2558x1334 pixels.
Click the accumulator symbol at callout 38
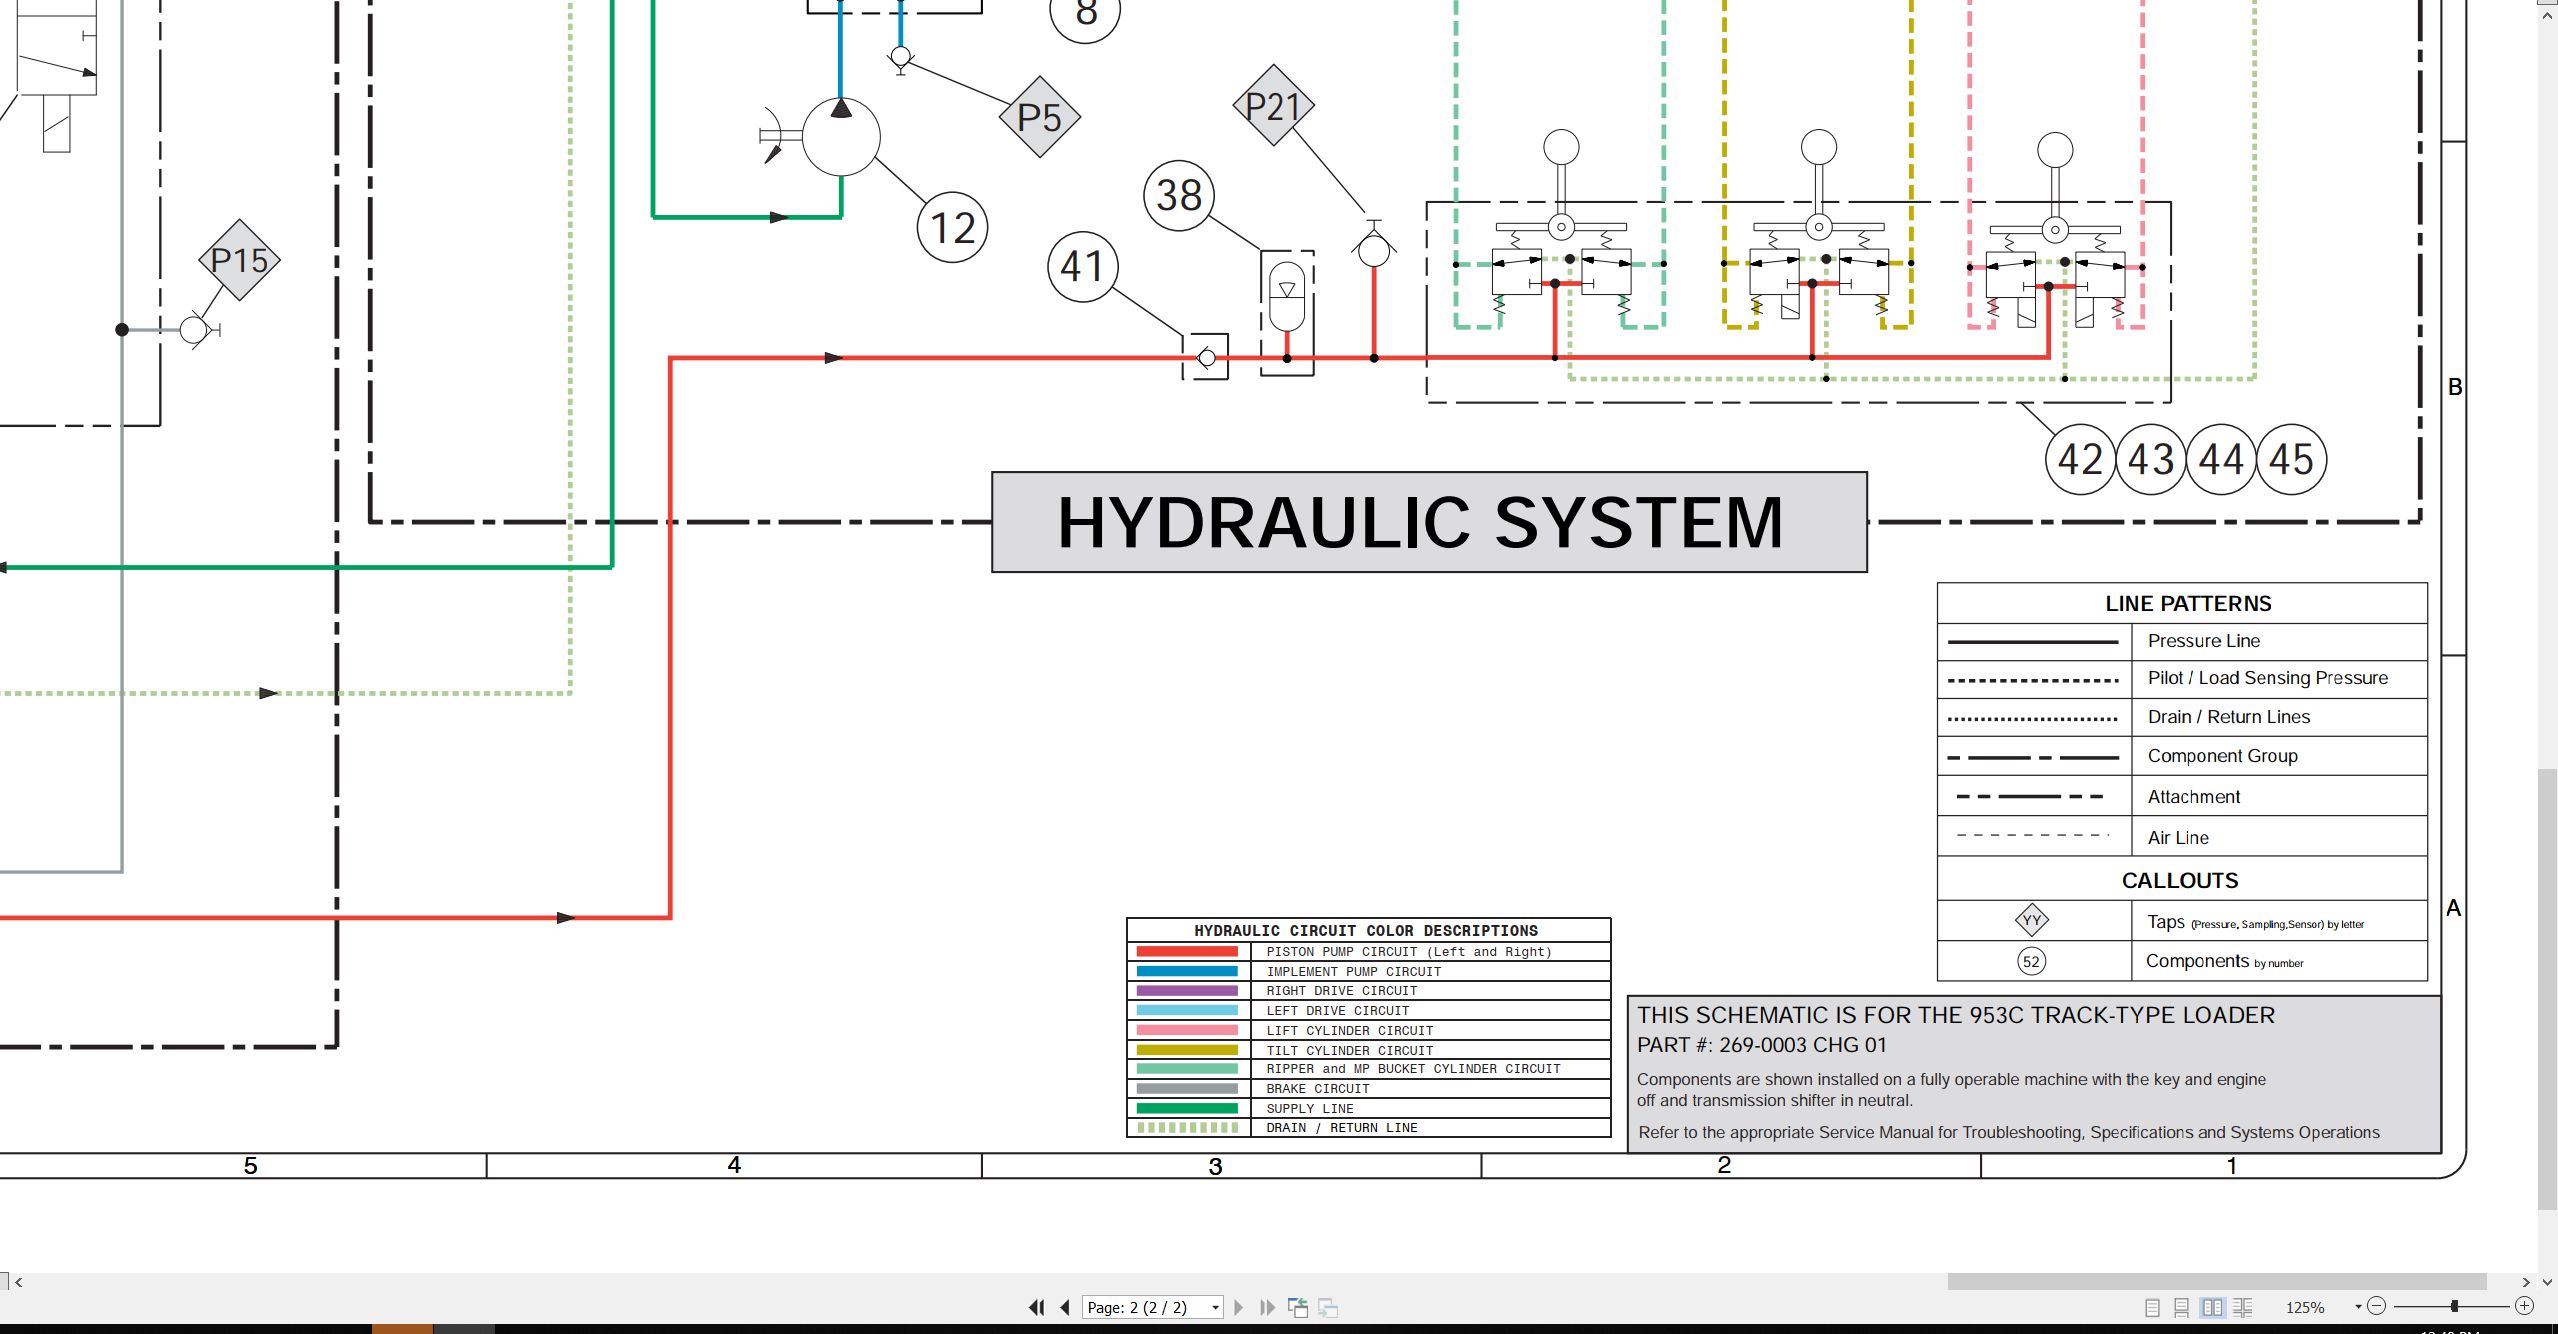[1287, 297]
